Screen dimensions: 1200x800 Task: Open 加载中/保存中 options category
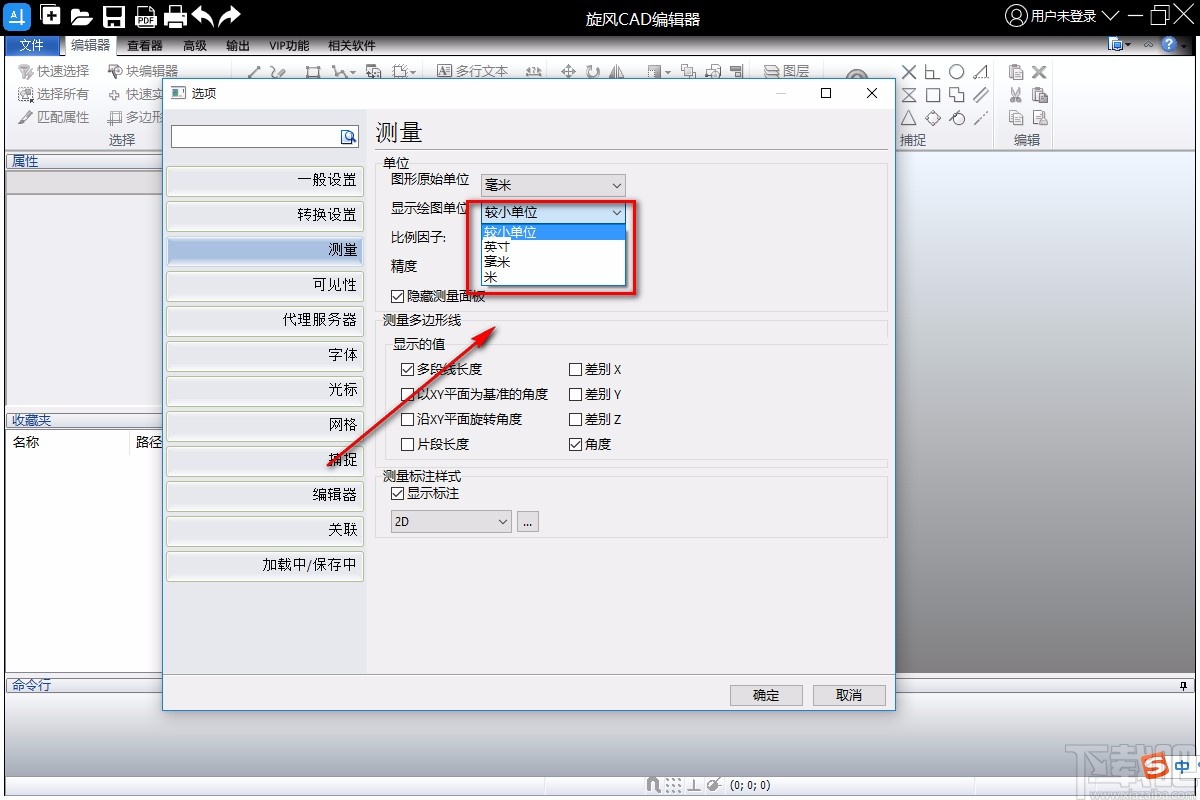(x=265, y=565)
